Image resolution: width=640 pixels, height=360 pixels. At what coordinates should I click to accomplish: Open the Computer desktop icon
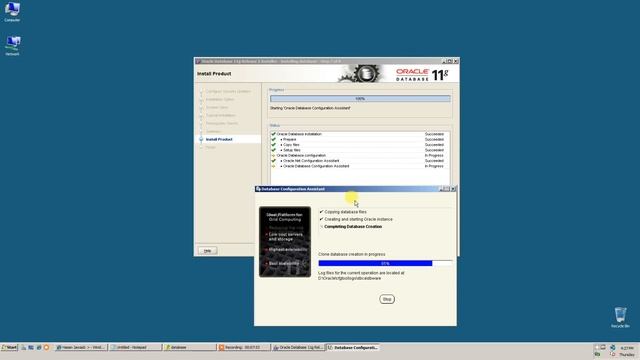[x=12, y=12]
